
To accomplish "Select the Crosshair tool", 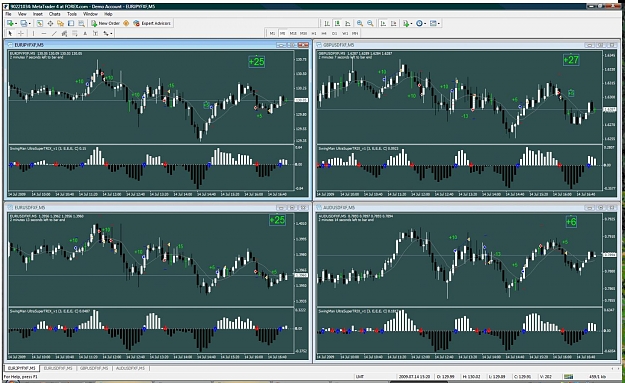I will click(21, 33).
